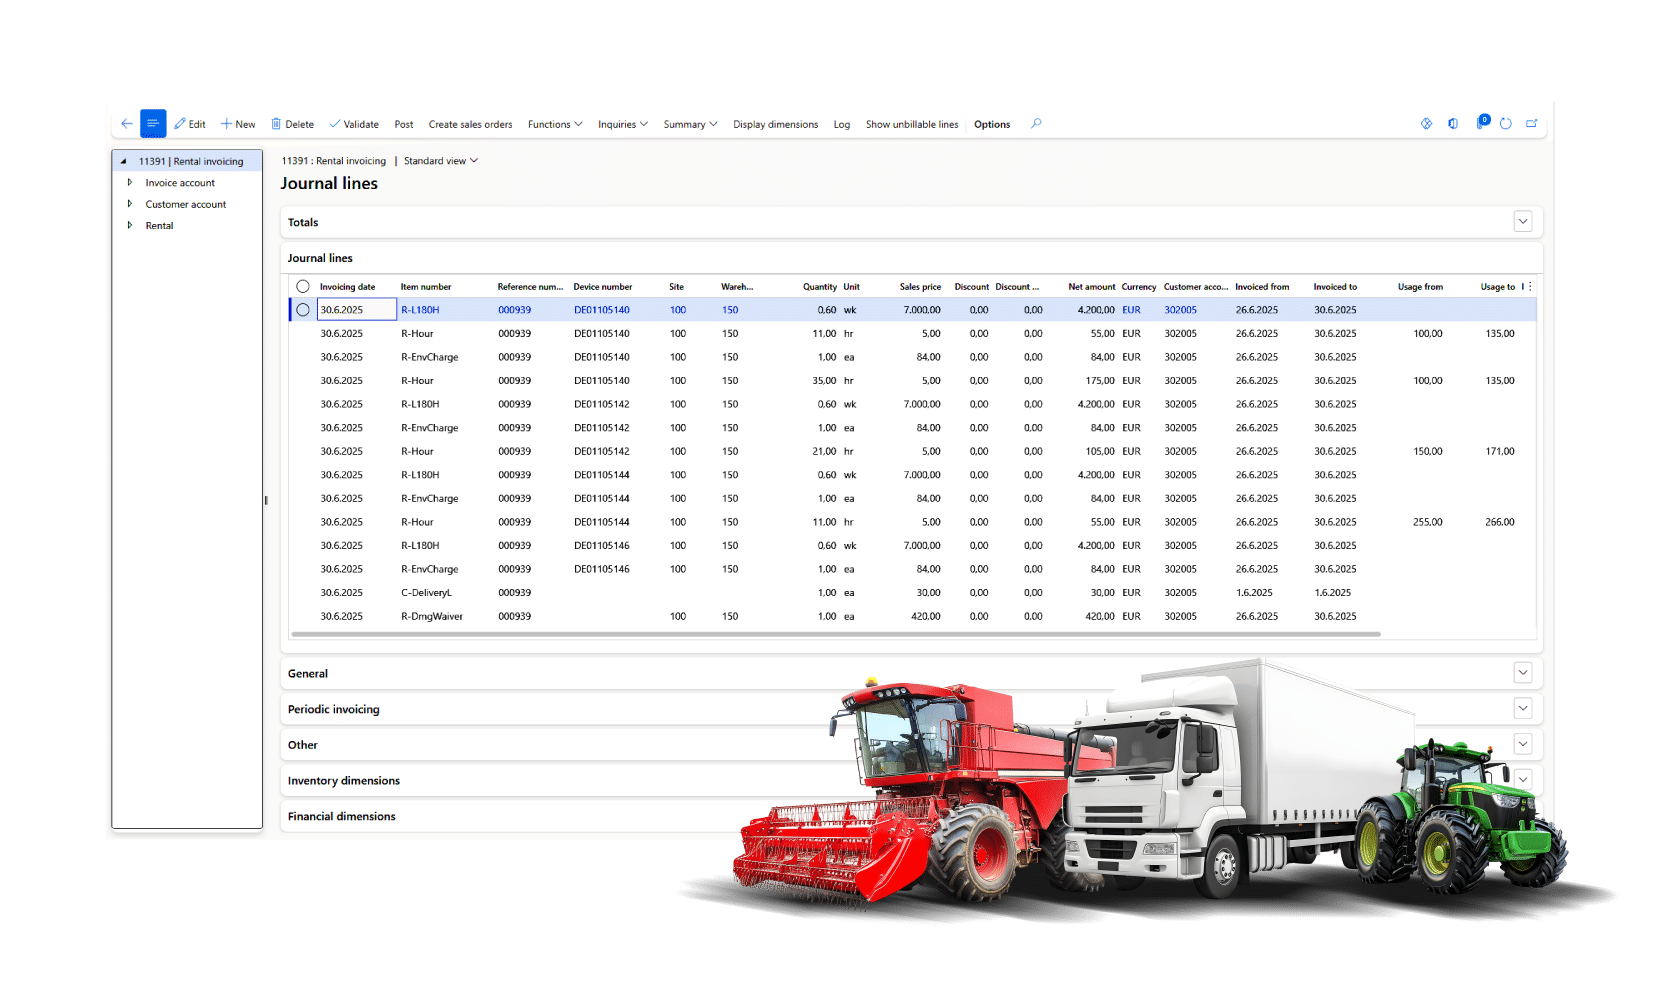The image size is (1660, 1000).
Task: Select the first R-L180H row radio circle
Action: (303, 310)
